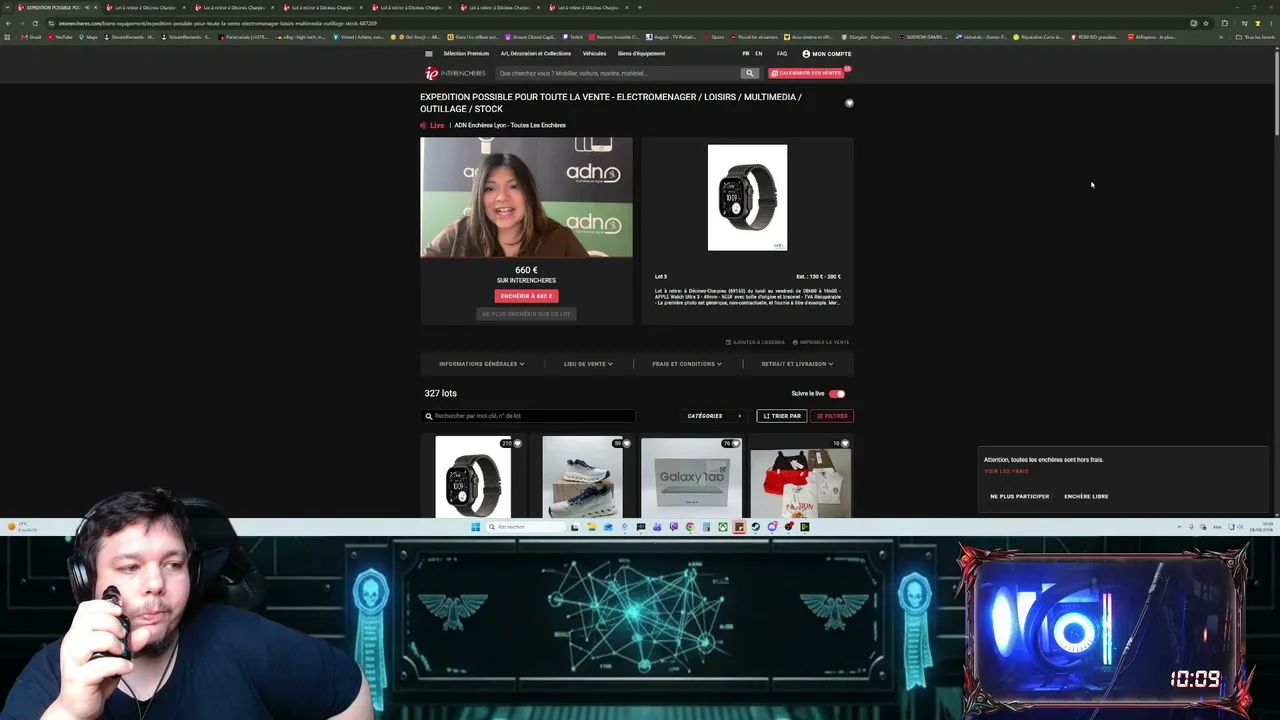The width and height of the screenshot is (1280, 720).
Task: Open the Galaxy Tab lot thumbnail
Action: point(691,477)
